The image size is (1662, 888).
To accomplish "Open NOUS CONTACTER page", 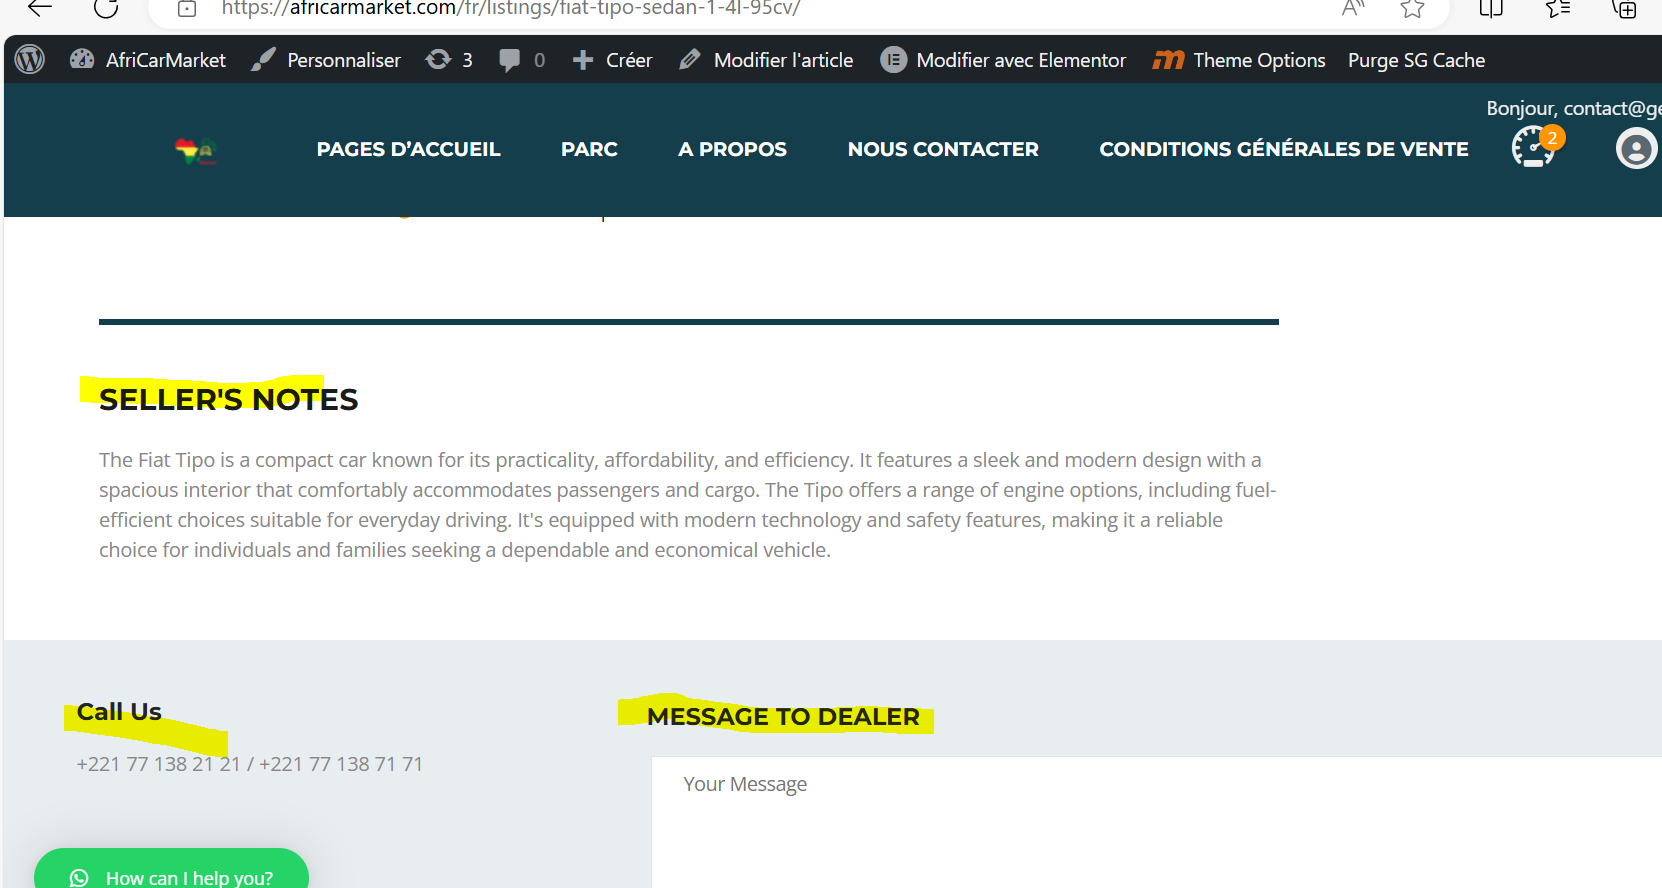I will (943, 149).
